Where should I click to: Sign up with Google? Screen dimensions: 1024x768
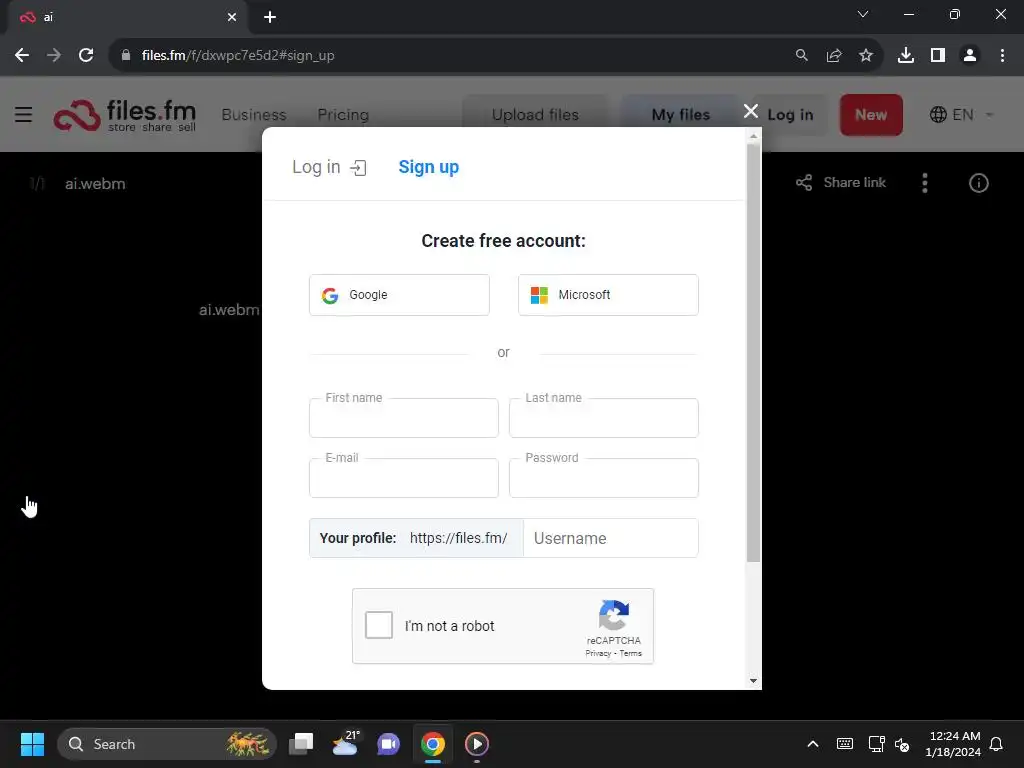click(399, 295)
